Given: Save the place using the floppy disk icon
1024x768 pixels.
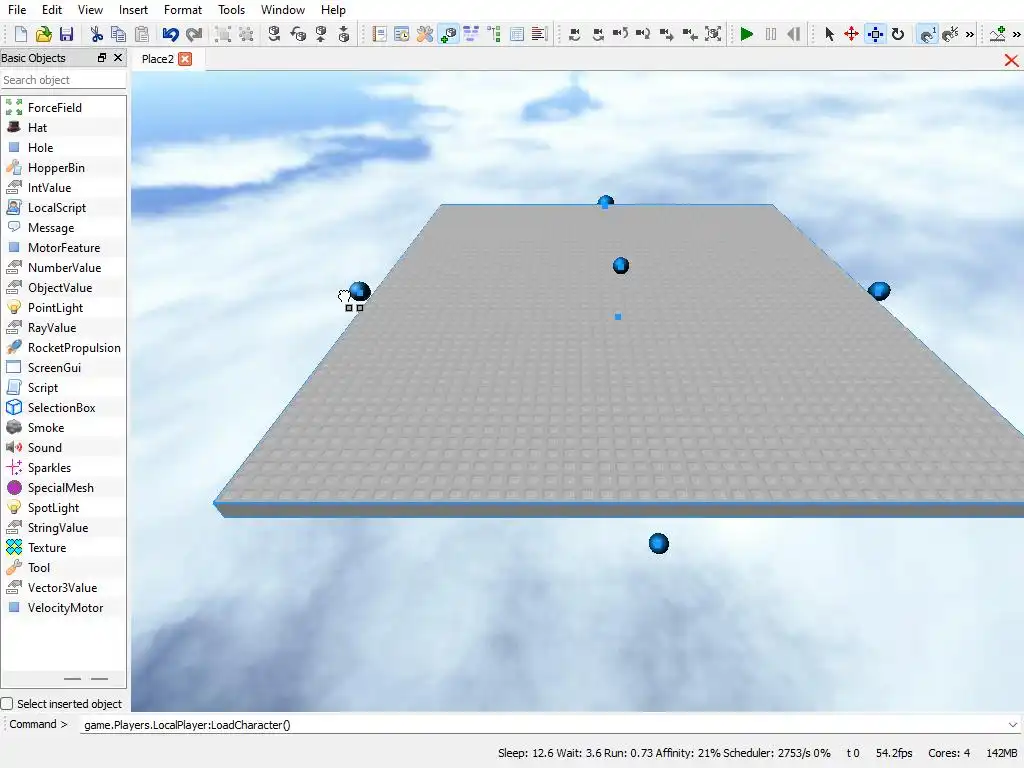Looking at the screenshot, I should tap(66, 34).
